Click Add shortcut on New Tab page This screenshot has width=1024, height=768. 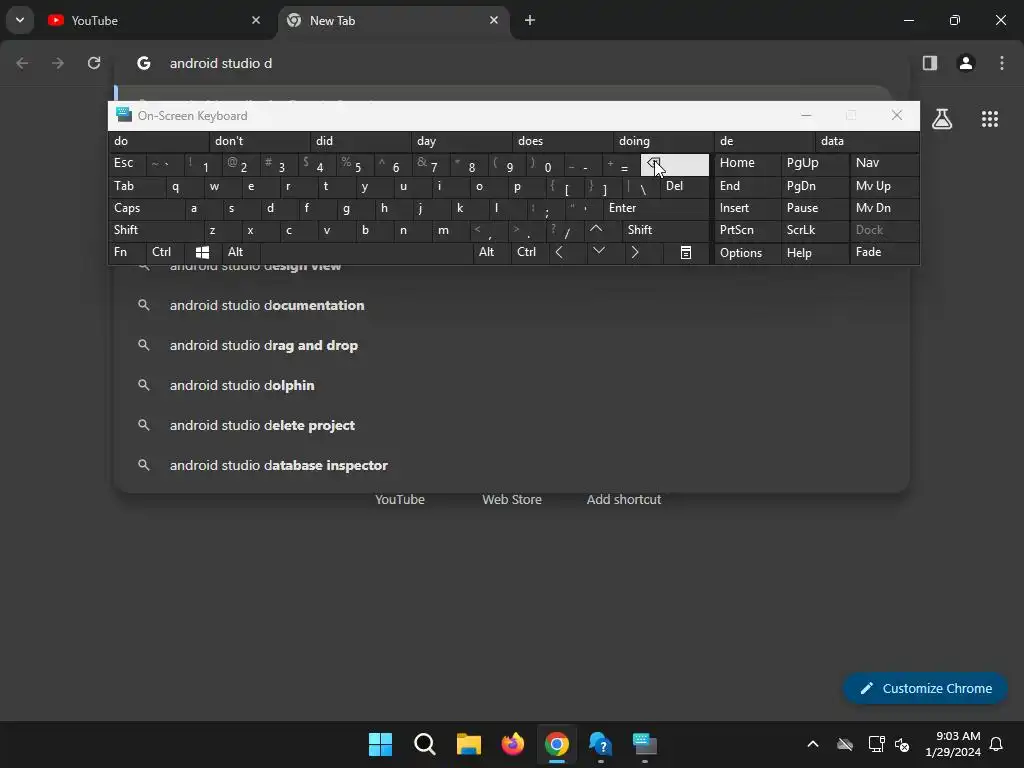(x=624, y=500)
